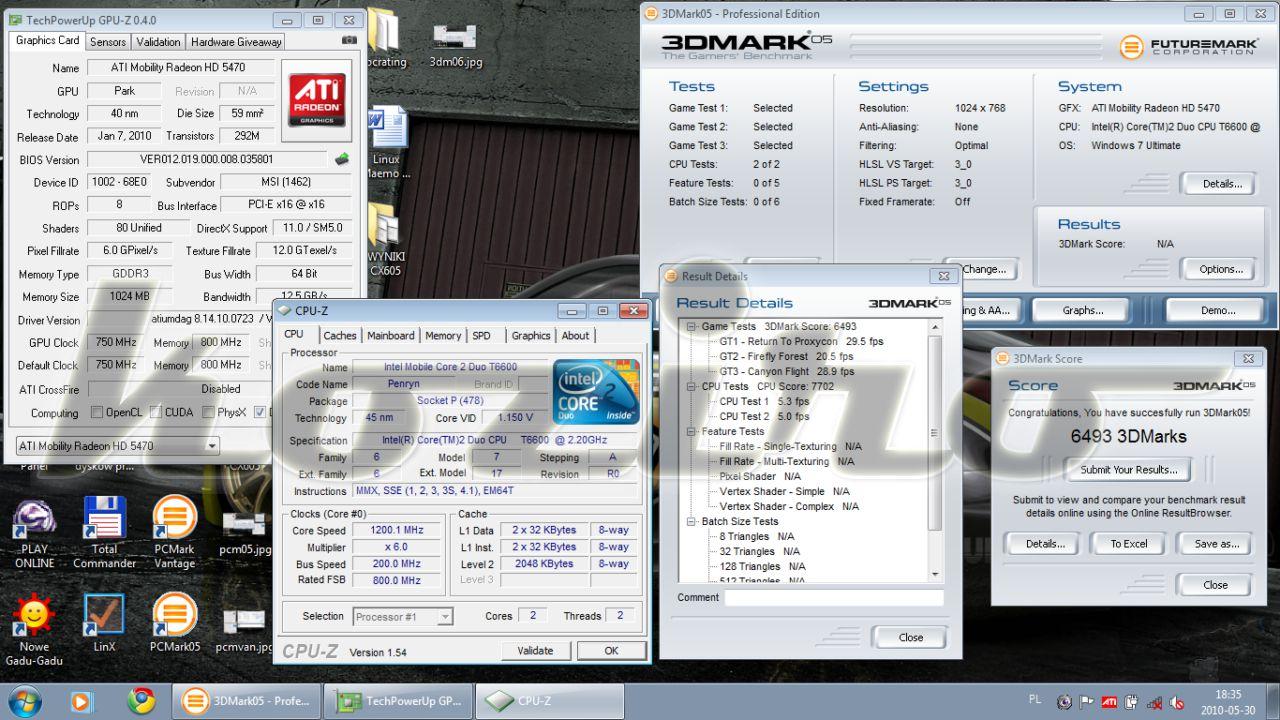Open the PCMark05 desktop shortcut
Image resolution: width=1280 pixels, height=720 pixels.
[174, 623]
